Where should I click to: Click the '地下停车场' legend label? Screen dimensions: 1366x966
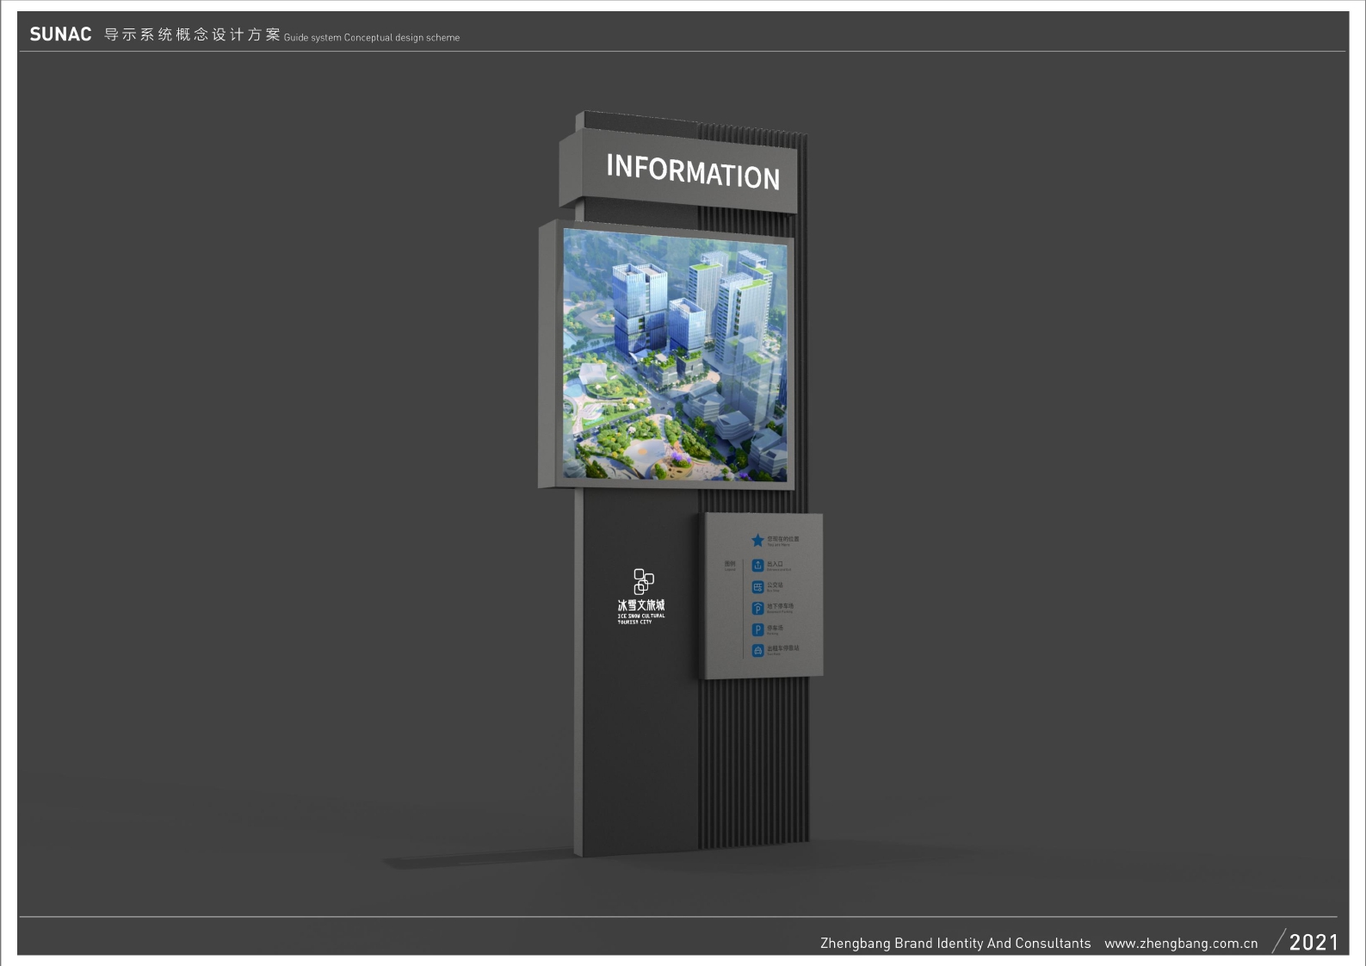coord(780,606)
